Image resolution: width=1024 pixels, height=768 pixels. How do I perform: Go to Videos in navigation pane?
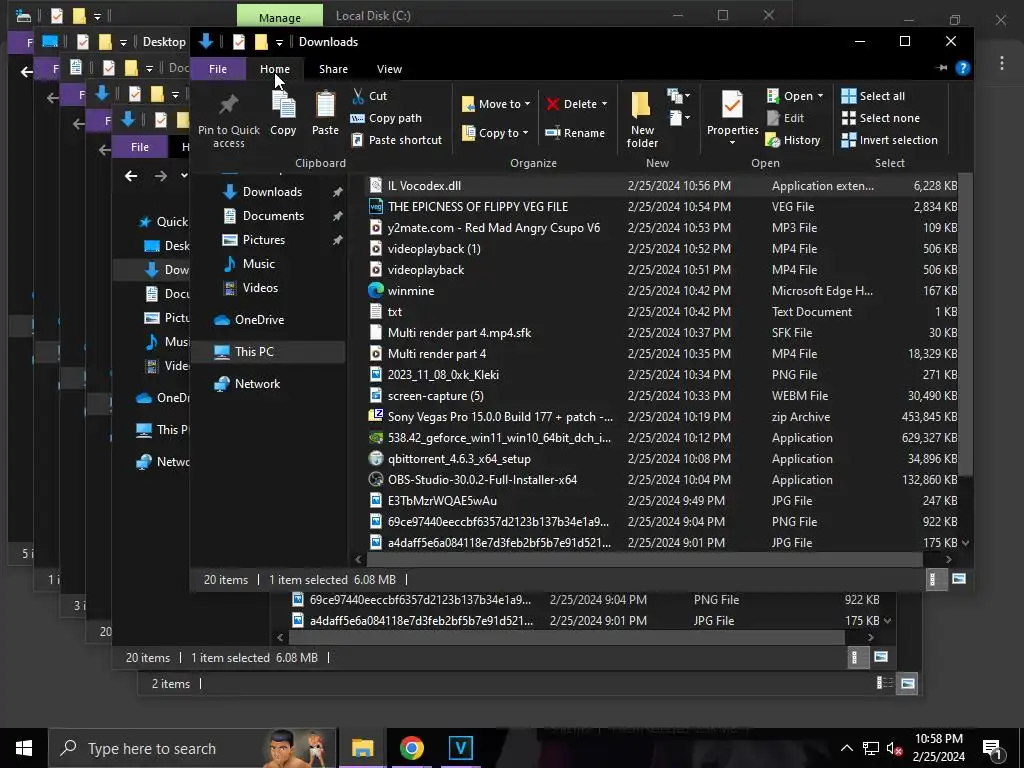coord(260,287)
